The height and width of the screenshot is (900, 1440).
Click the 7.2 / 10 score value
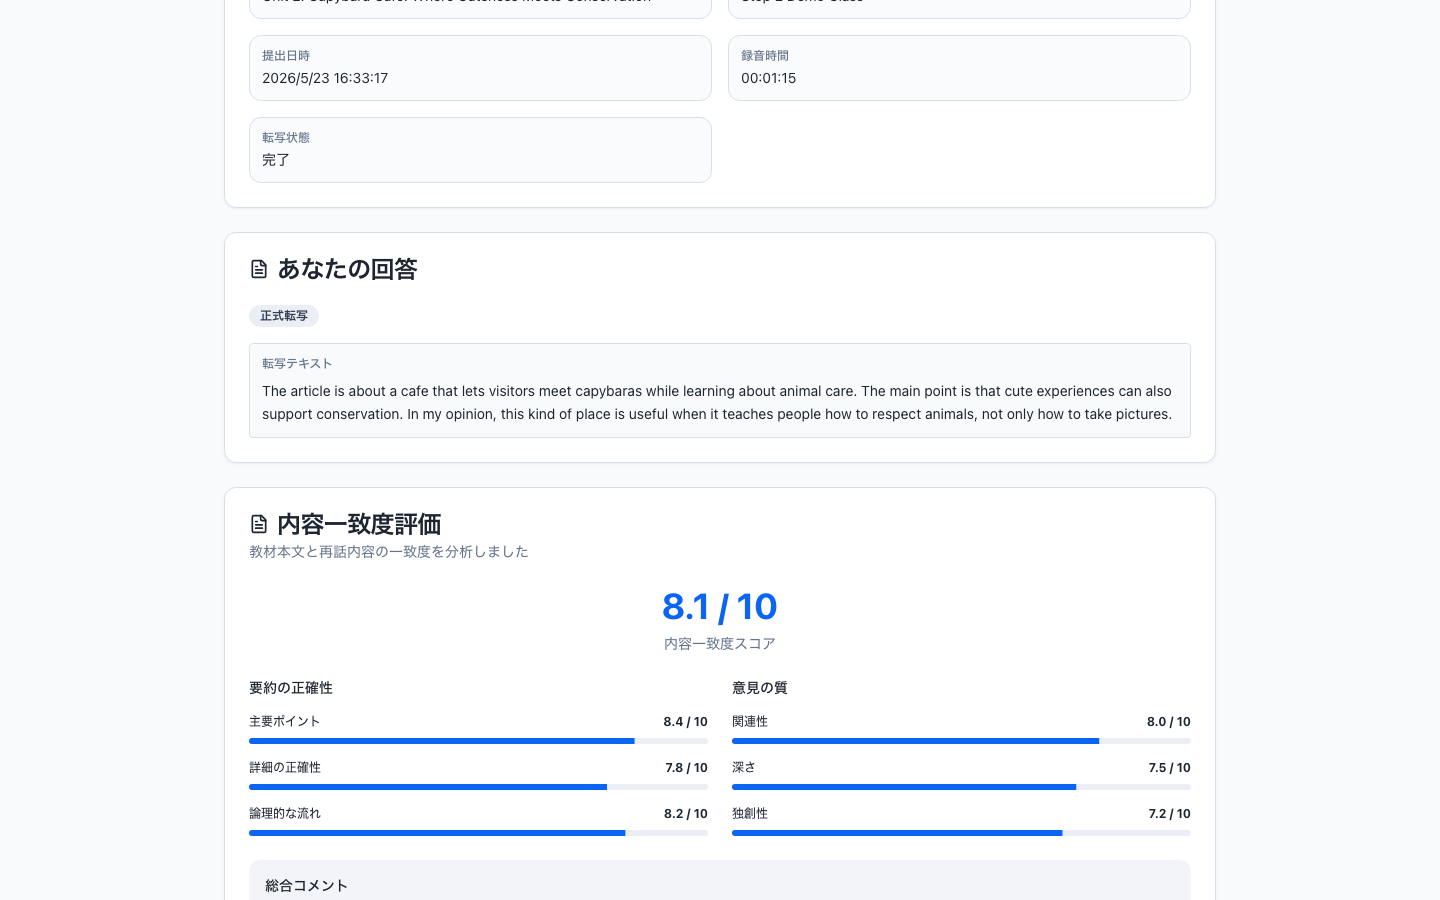point(1170,814)
